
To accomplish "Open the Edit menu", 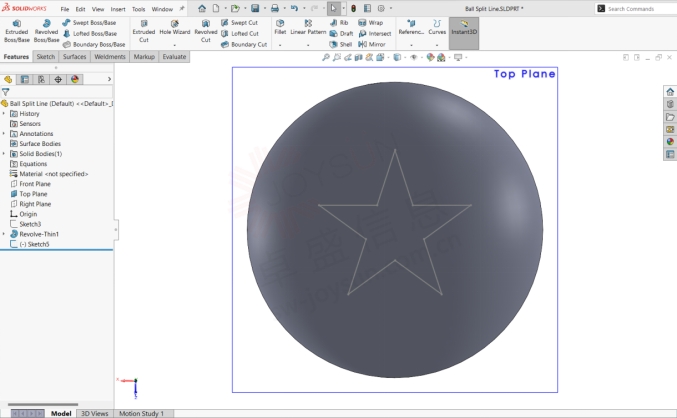I will tap(80, 9).
